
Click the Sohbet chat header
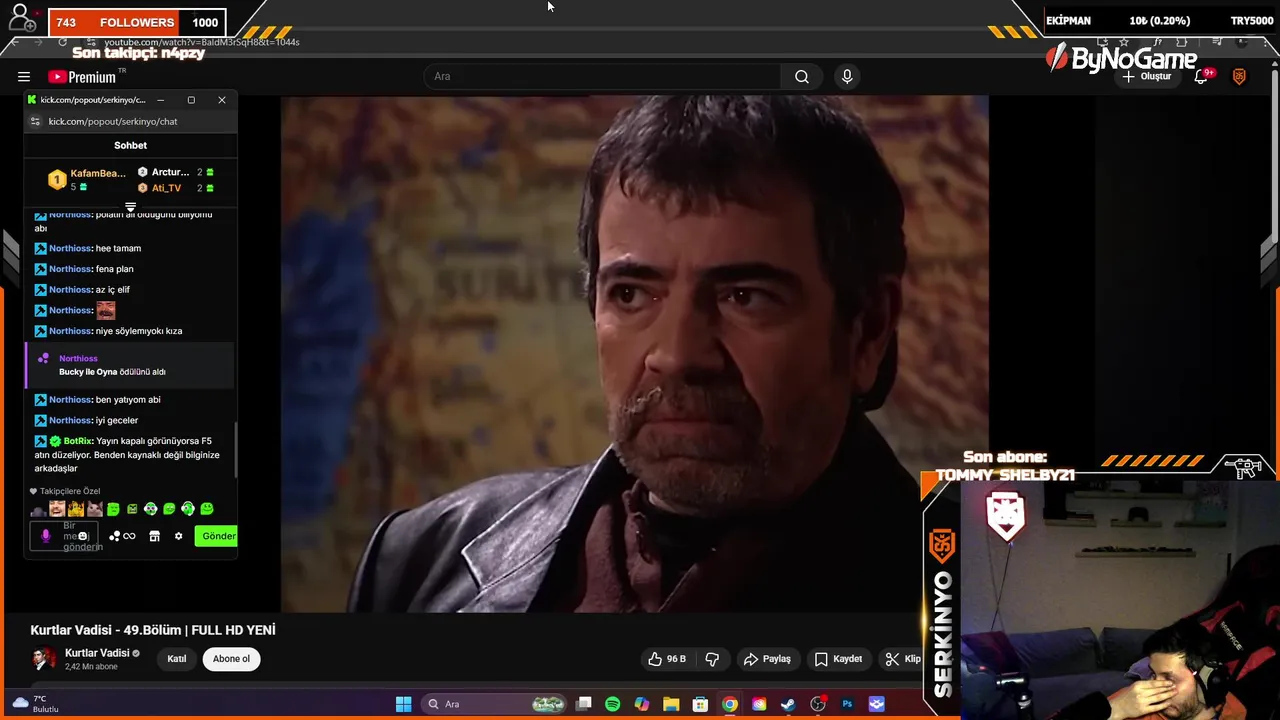[130, 145]
